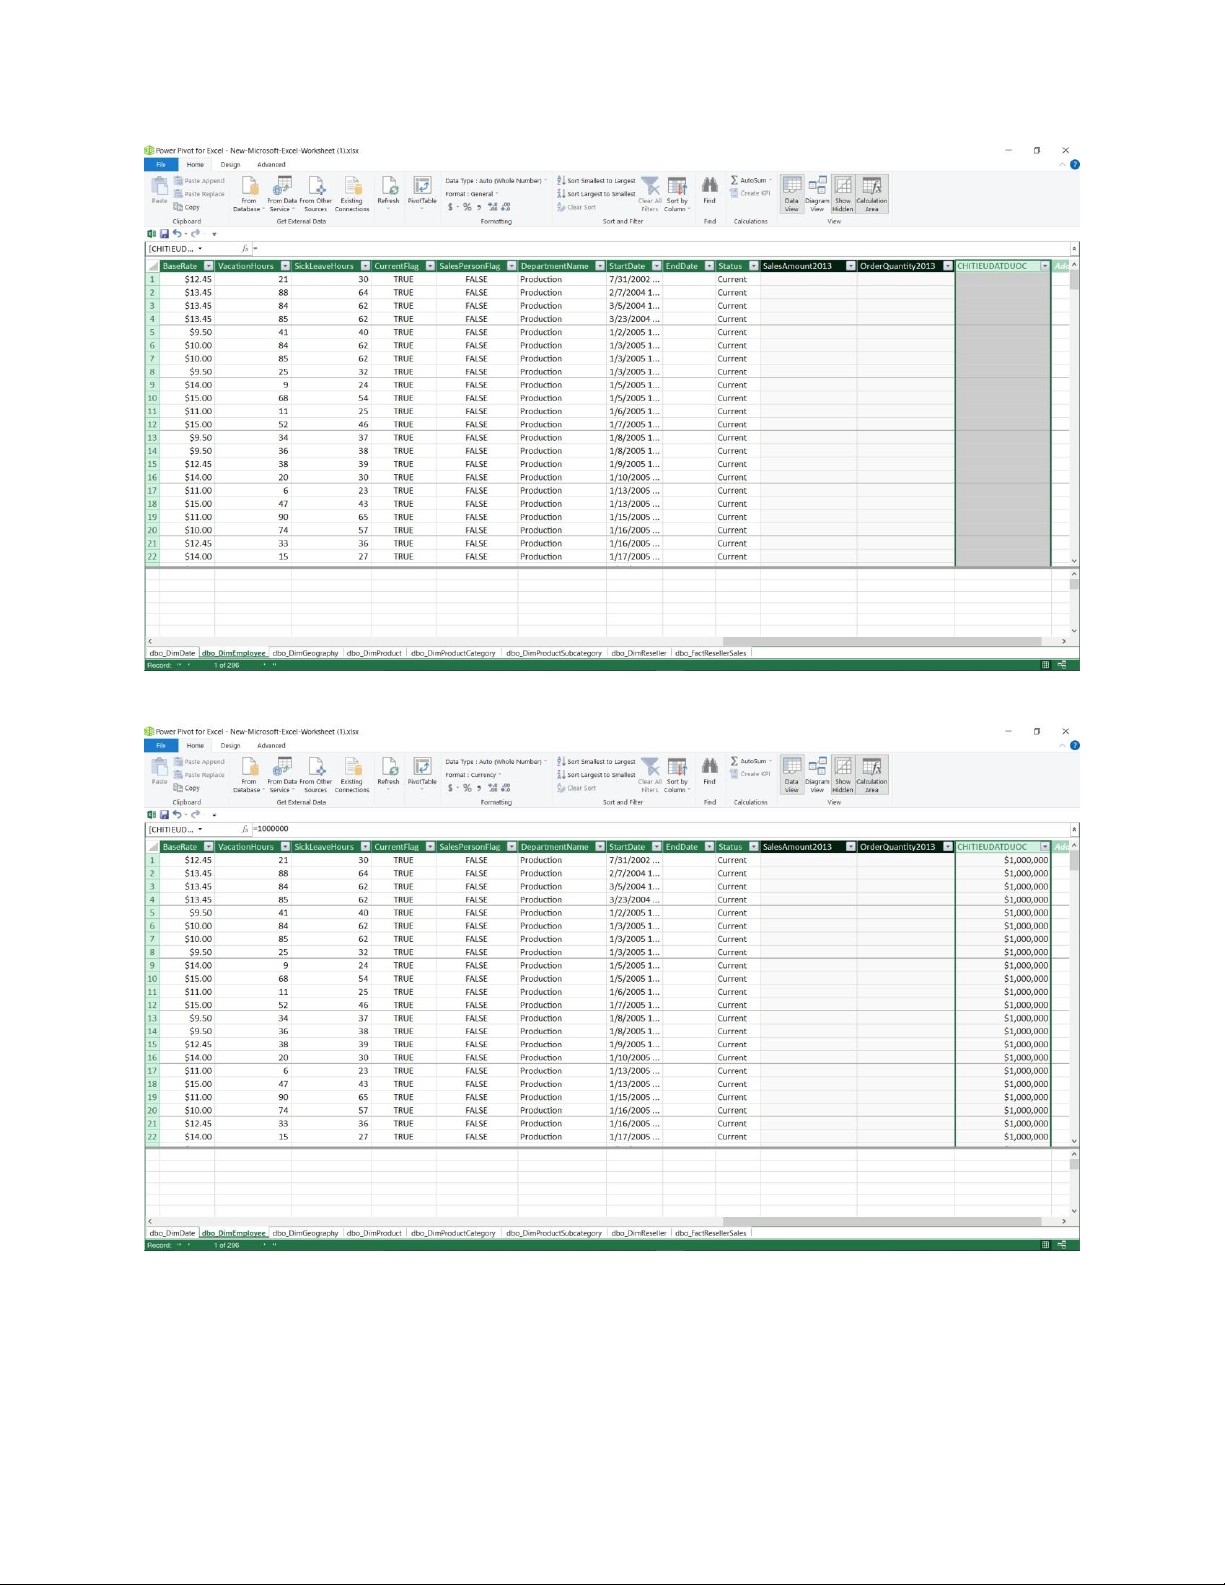Click Sort by Column icon in upper window
1225x1585 pixels.
(x=677, y=187)
